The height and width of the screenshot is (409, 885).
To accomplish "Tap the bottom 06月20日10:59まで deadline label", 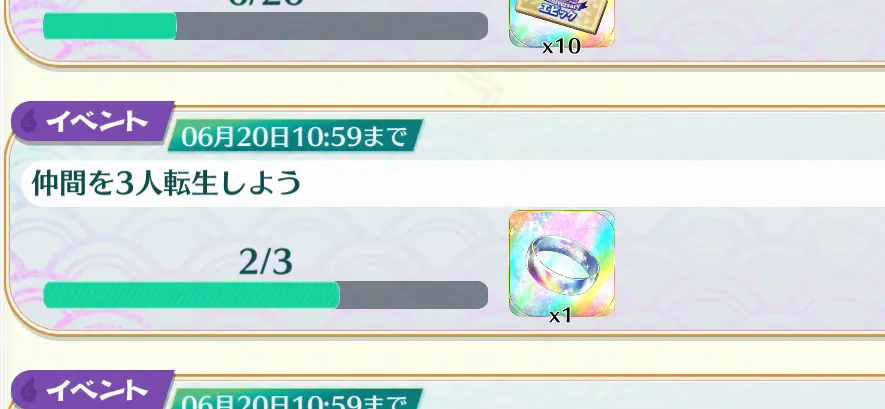I will pyautogui.click(x=294, y=399).
